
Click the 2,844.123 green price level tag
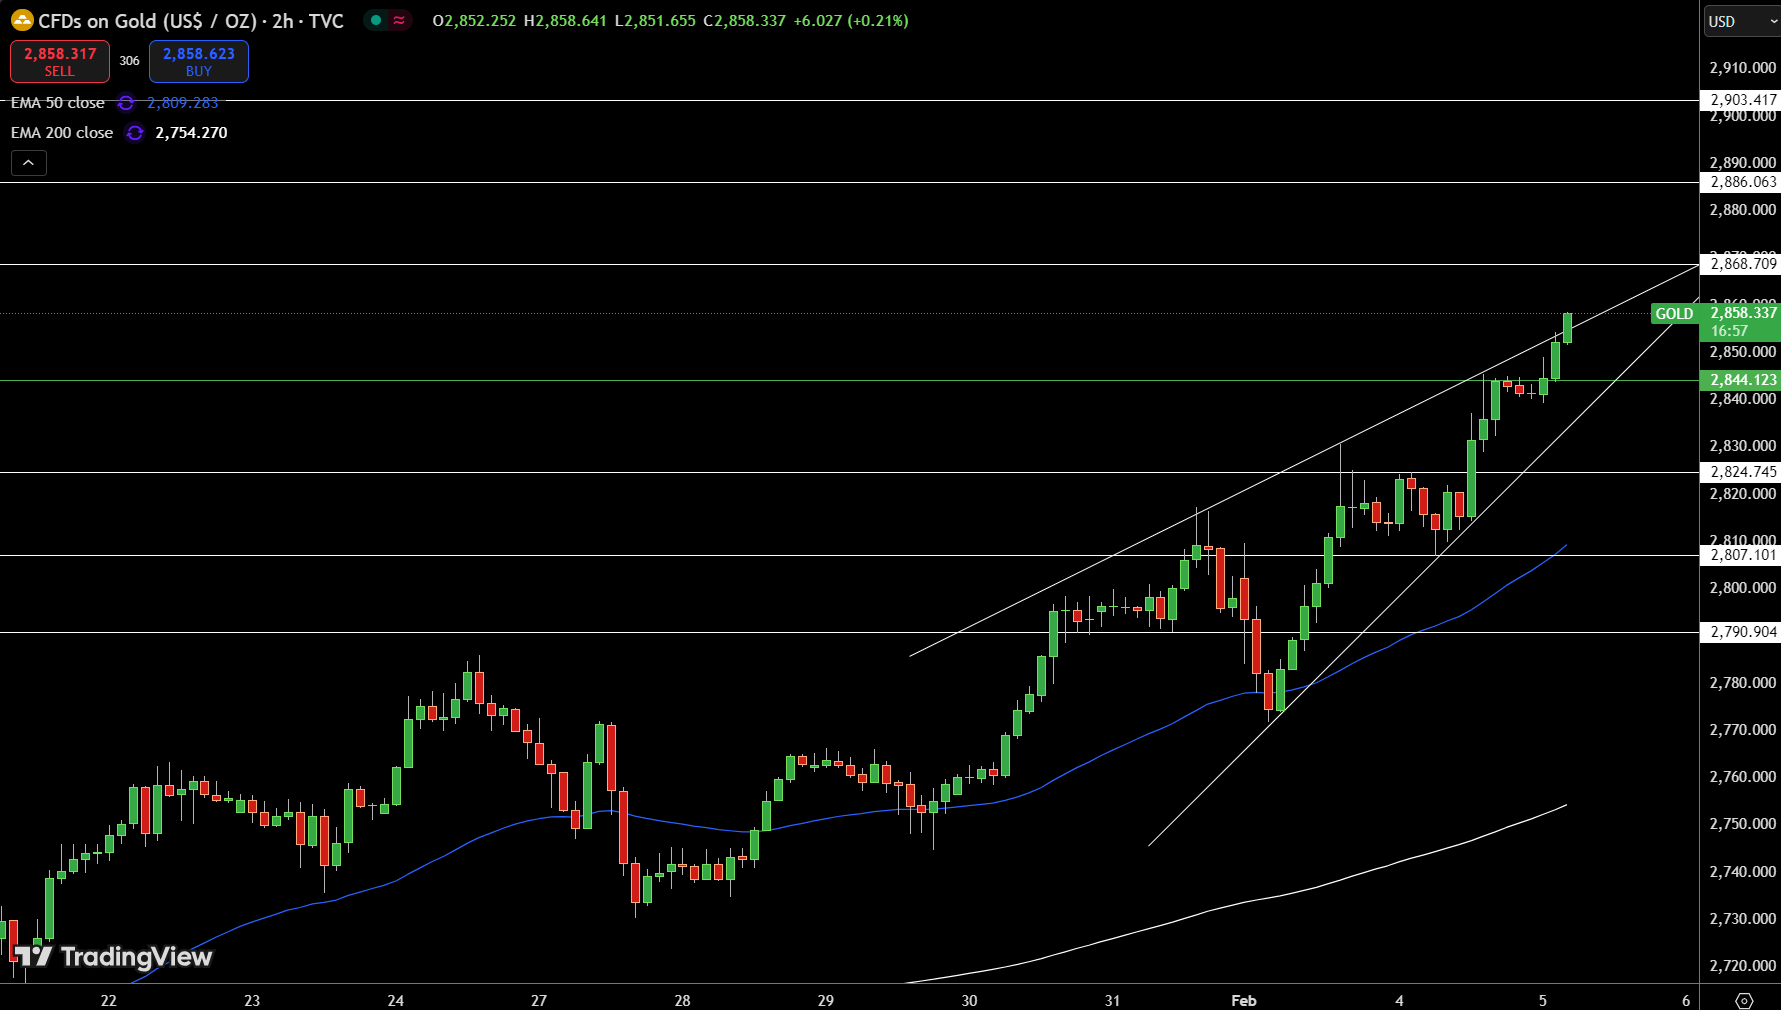click(1742, 380)
